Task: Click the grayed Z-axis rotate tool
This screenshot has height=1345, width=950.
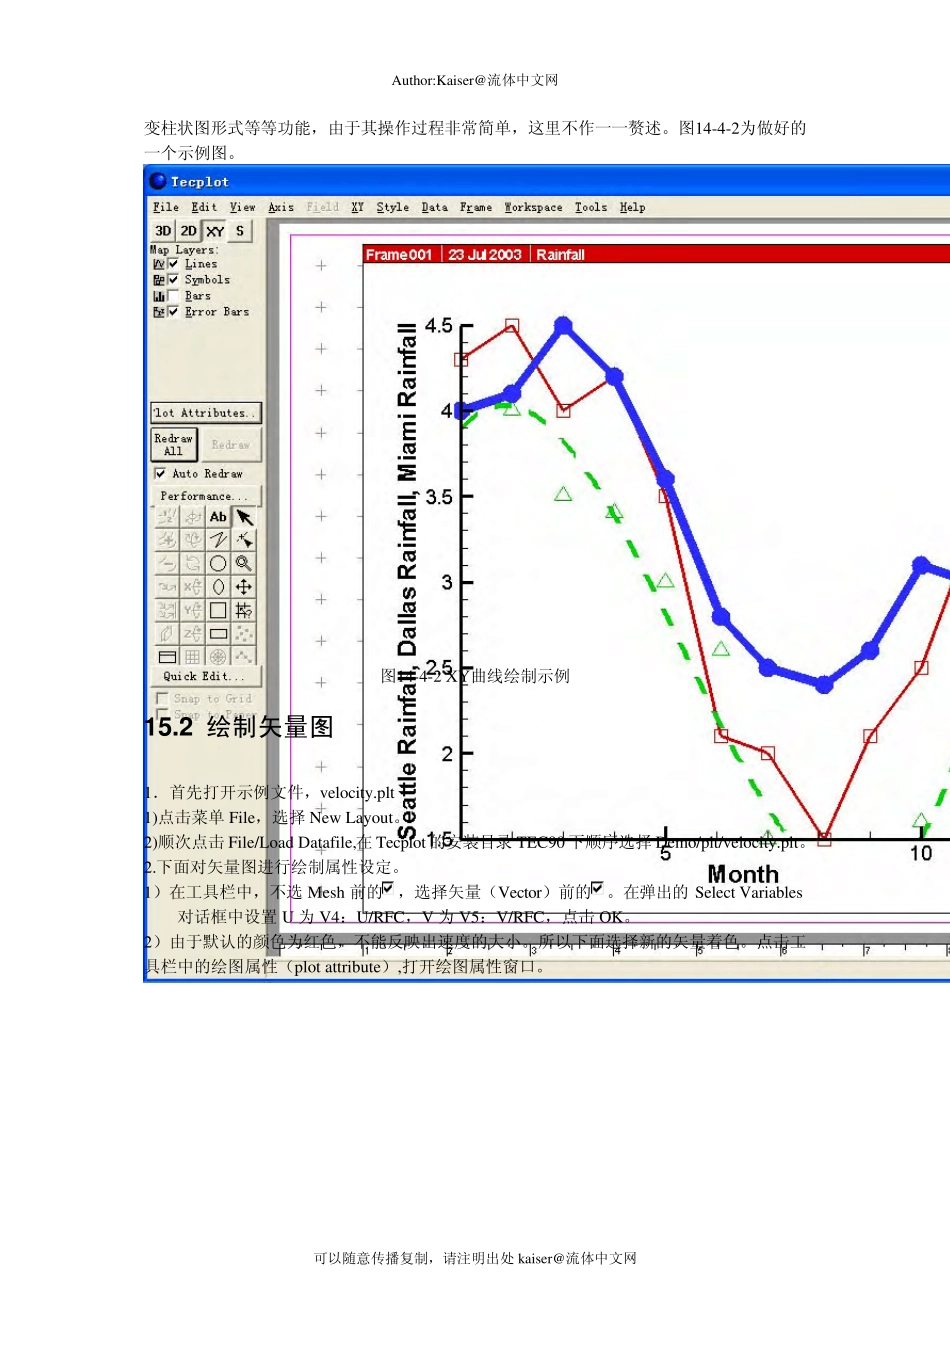Action: [193, 633]
